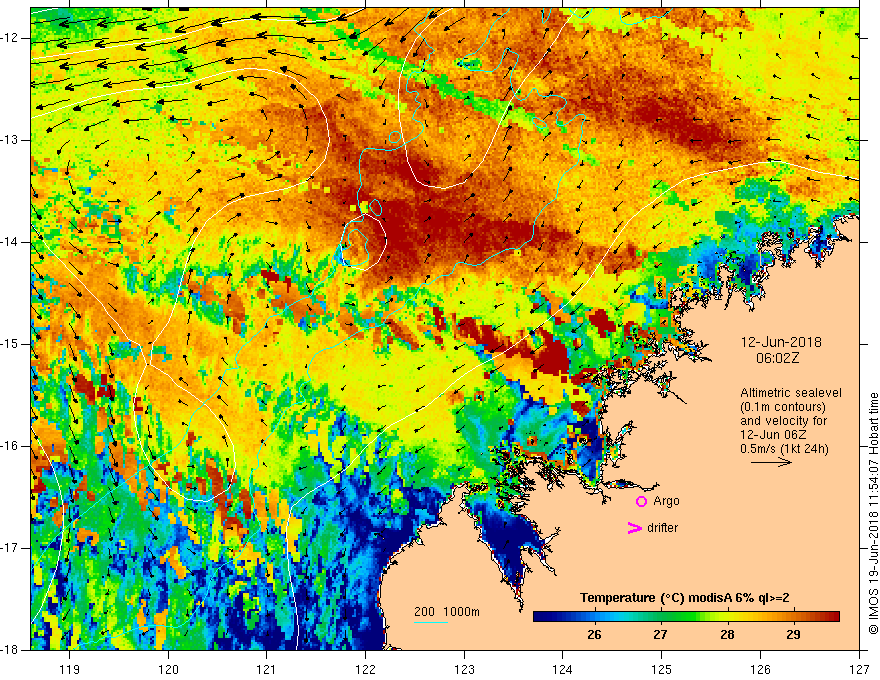This screenshot has width=880, height=680.
Task: Click the IMOS copyright timestamp vertical text
Action: coord(873,513)
